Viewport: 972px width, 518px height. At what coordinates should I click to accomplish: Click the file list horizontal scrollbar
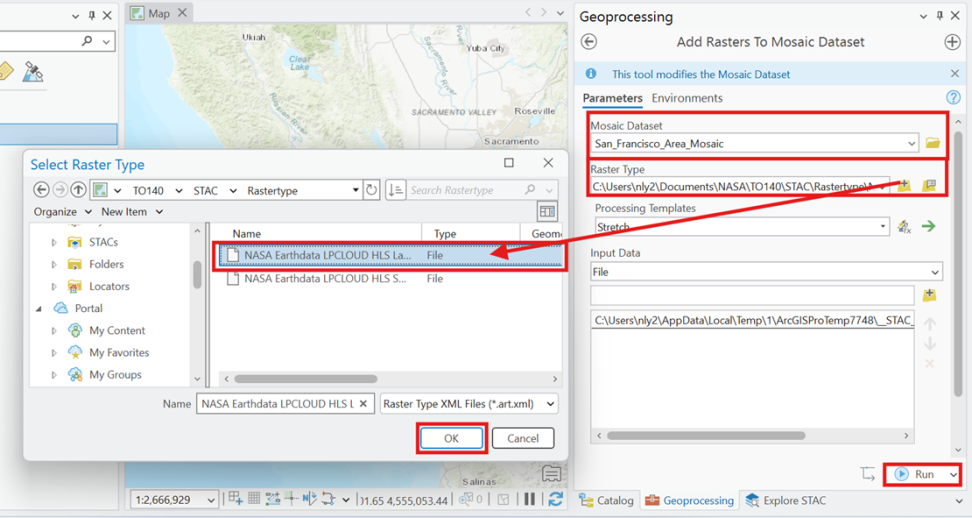pyautogui.click(x=306, y=379)
